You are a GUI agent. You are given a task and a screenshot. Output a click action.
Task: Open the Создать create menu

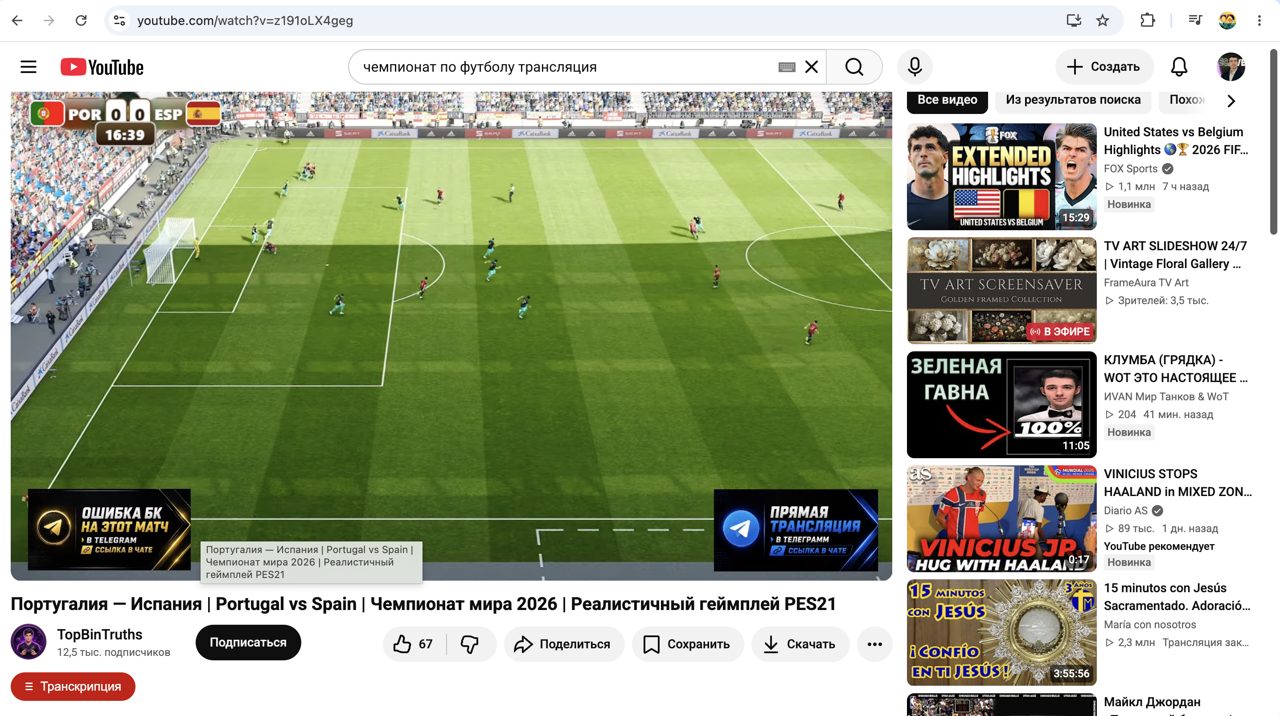click(x=1104, y=67)
